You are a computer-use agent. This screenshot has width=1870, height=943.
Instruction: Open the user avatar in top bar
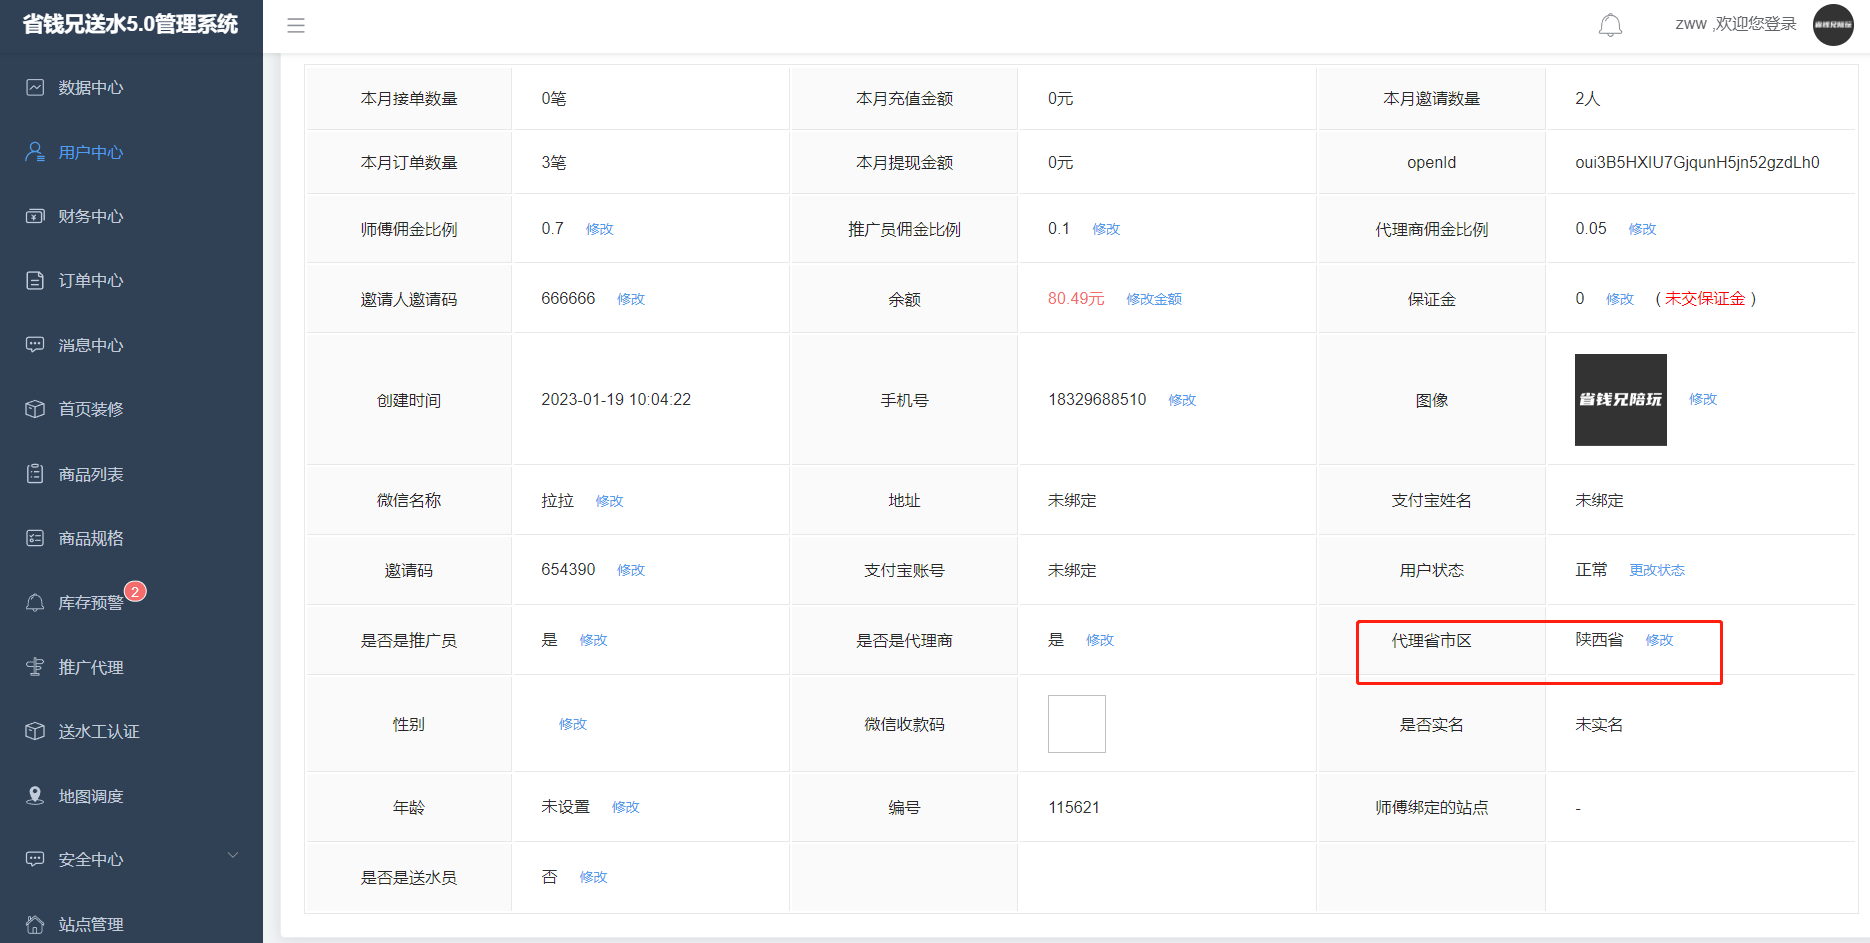tap(1833, 25)
